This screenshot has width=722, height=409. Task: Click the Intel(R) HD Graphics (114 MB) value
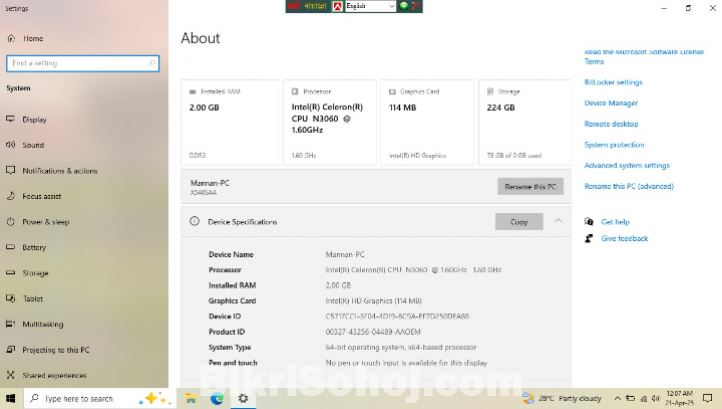[x=373, y=301]
